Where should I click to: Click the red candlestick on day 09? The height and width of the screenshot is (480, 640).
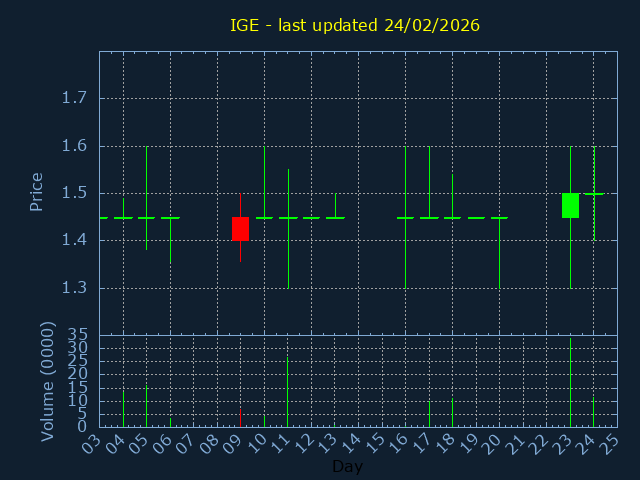(x=240, y=229)
